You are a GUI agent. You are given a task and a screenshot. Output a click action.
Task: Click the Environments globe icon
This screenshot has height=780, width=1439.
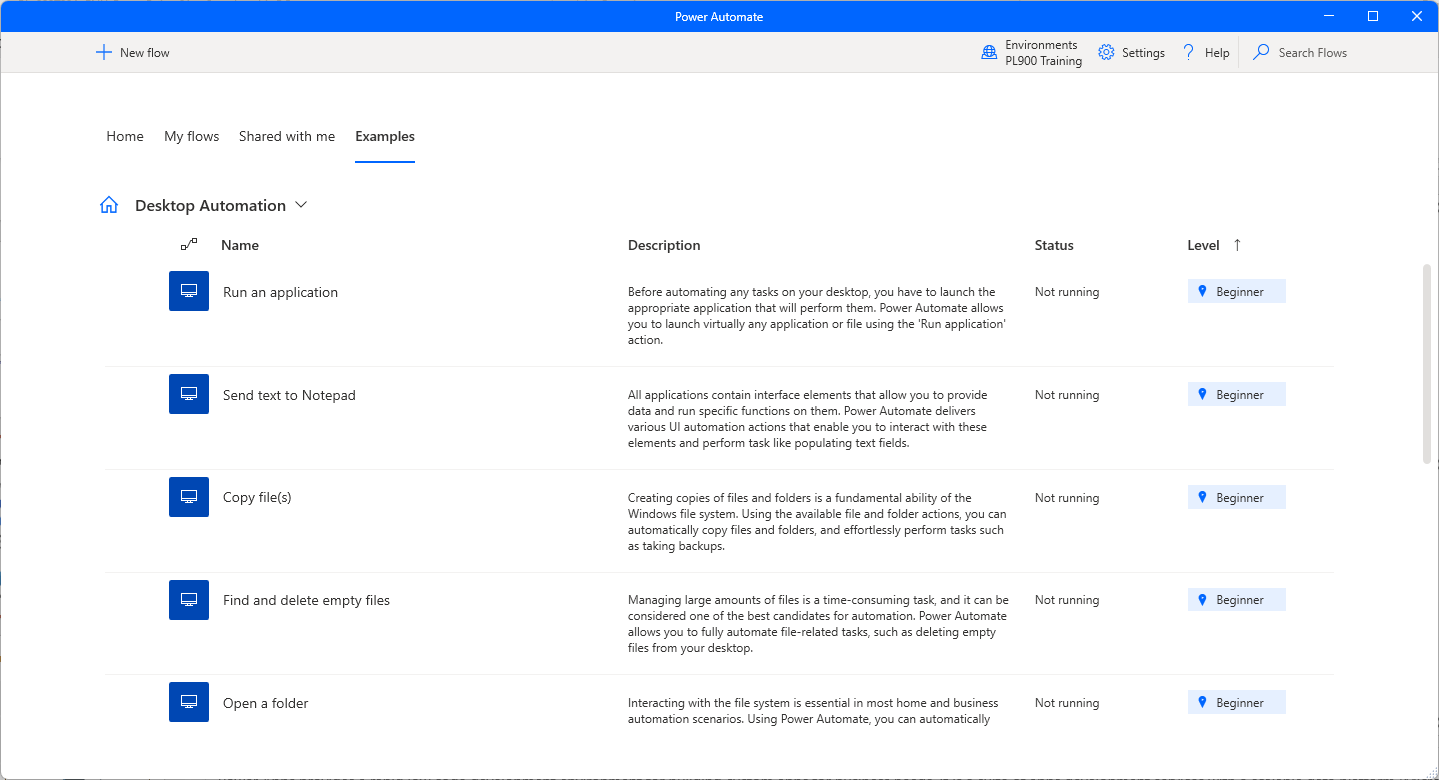coord(989,53)
